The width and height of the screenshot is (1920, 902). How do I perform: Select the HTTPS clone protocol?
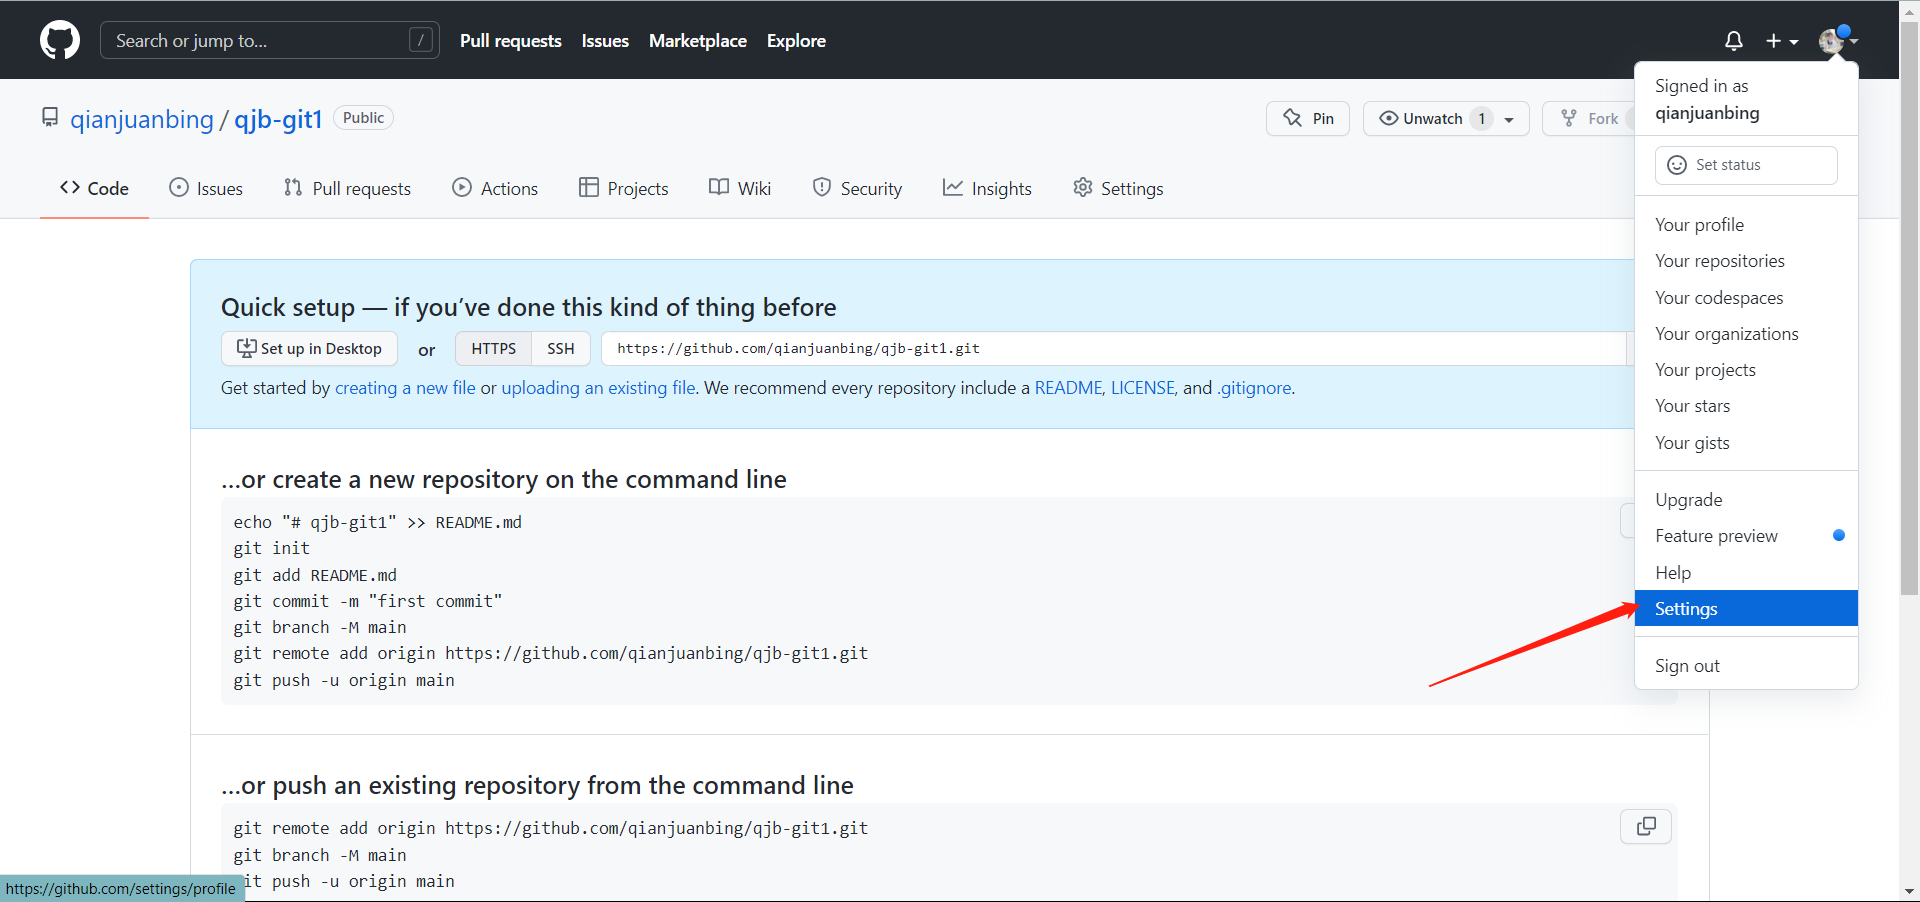[494, 348]
